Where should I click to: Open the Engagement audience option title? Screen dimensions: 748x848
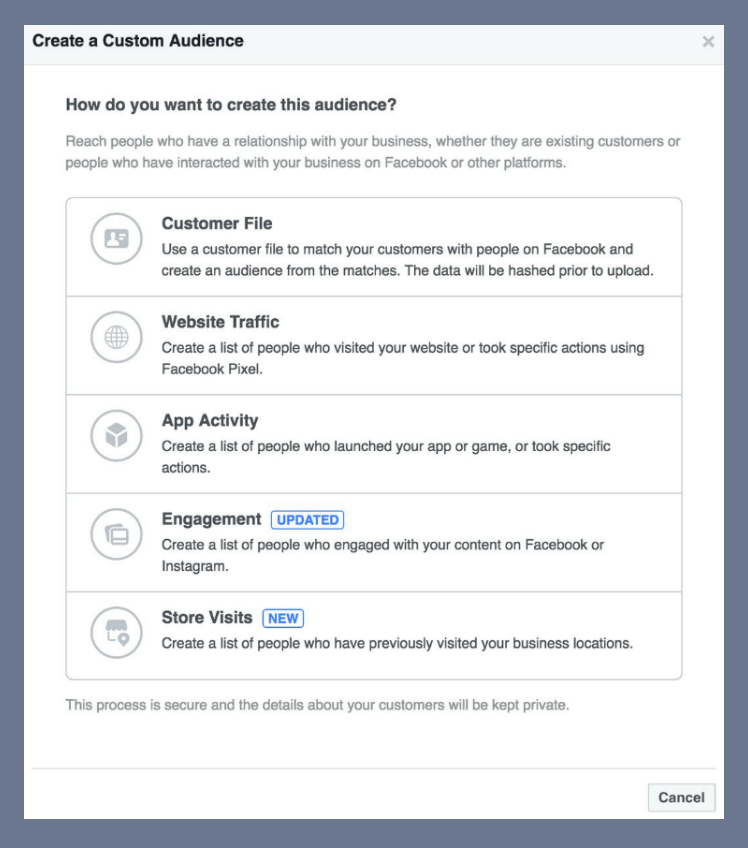[211, 519]
